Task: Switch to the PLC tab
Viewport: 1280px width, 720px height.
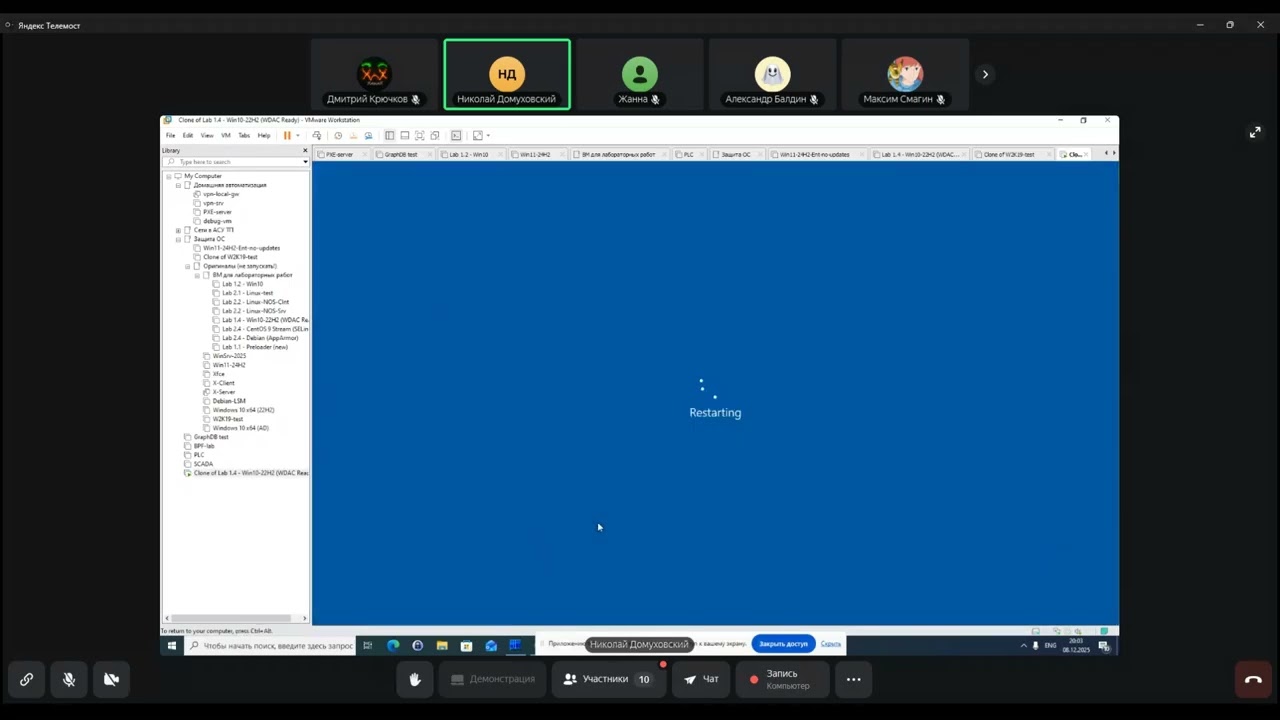Action: (689, 154)
